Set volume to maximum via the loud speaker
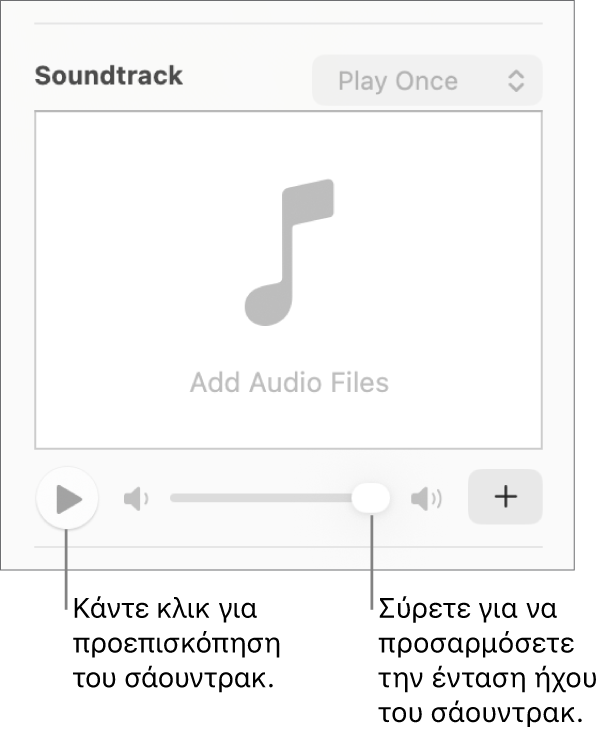Screen dimensions: 601x734 point(427,498)
